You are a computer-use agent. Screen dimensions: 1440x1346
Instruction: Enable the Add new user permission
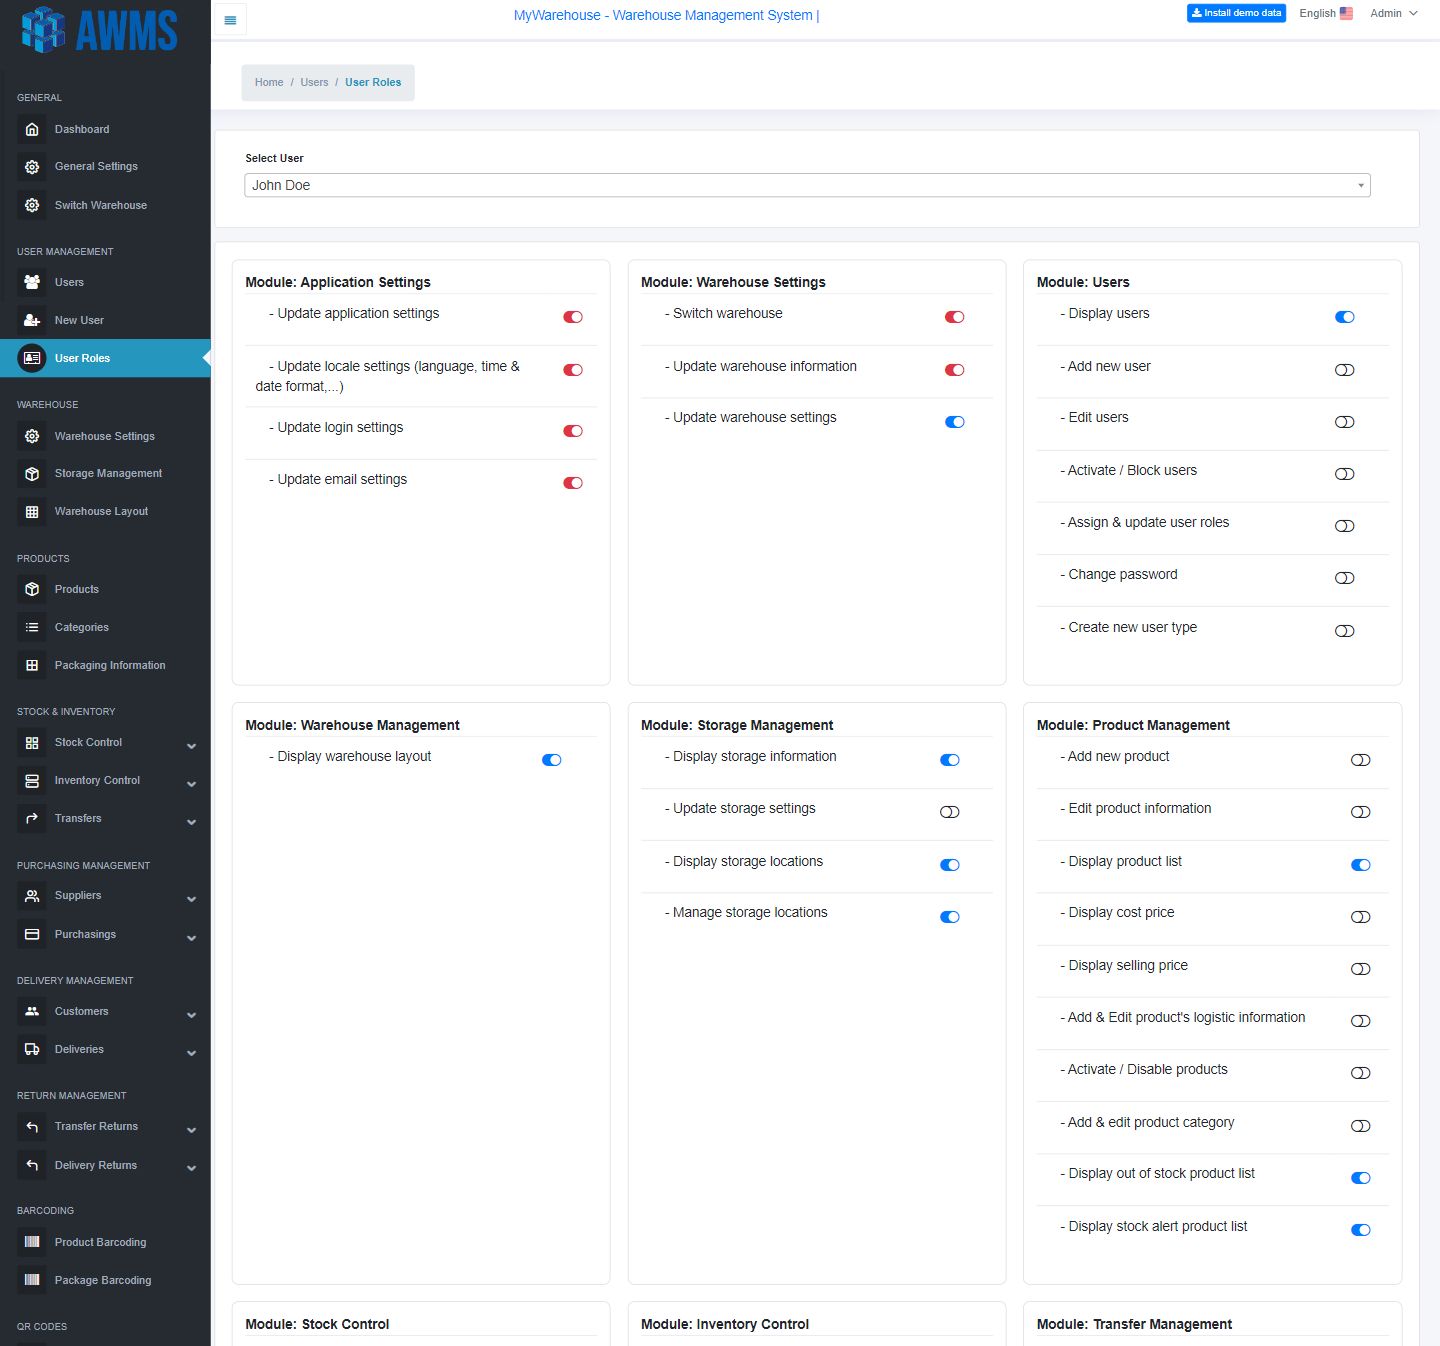1345,370
